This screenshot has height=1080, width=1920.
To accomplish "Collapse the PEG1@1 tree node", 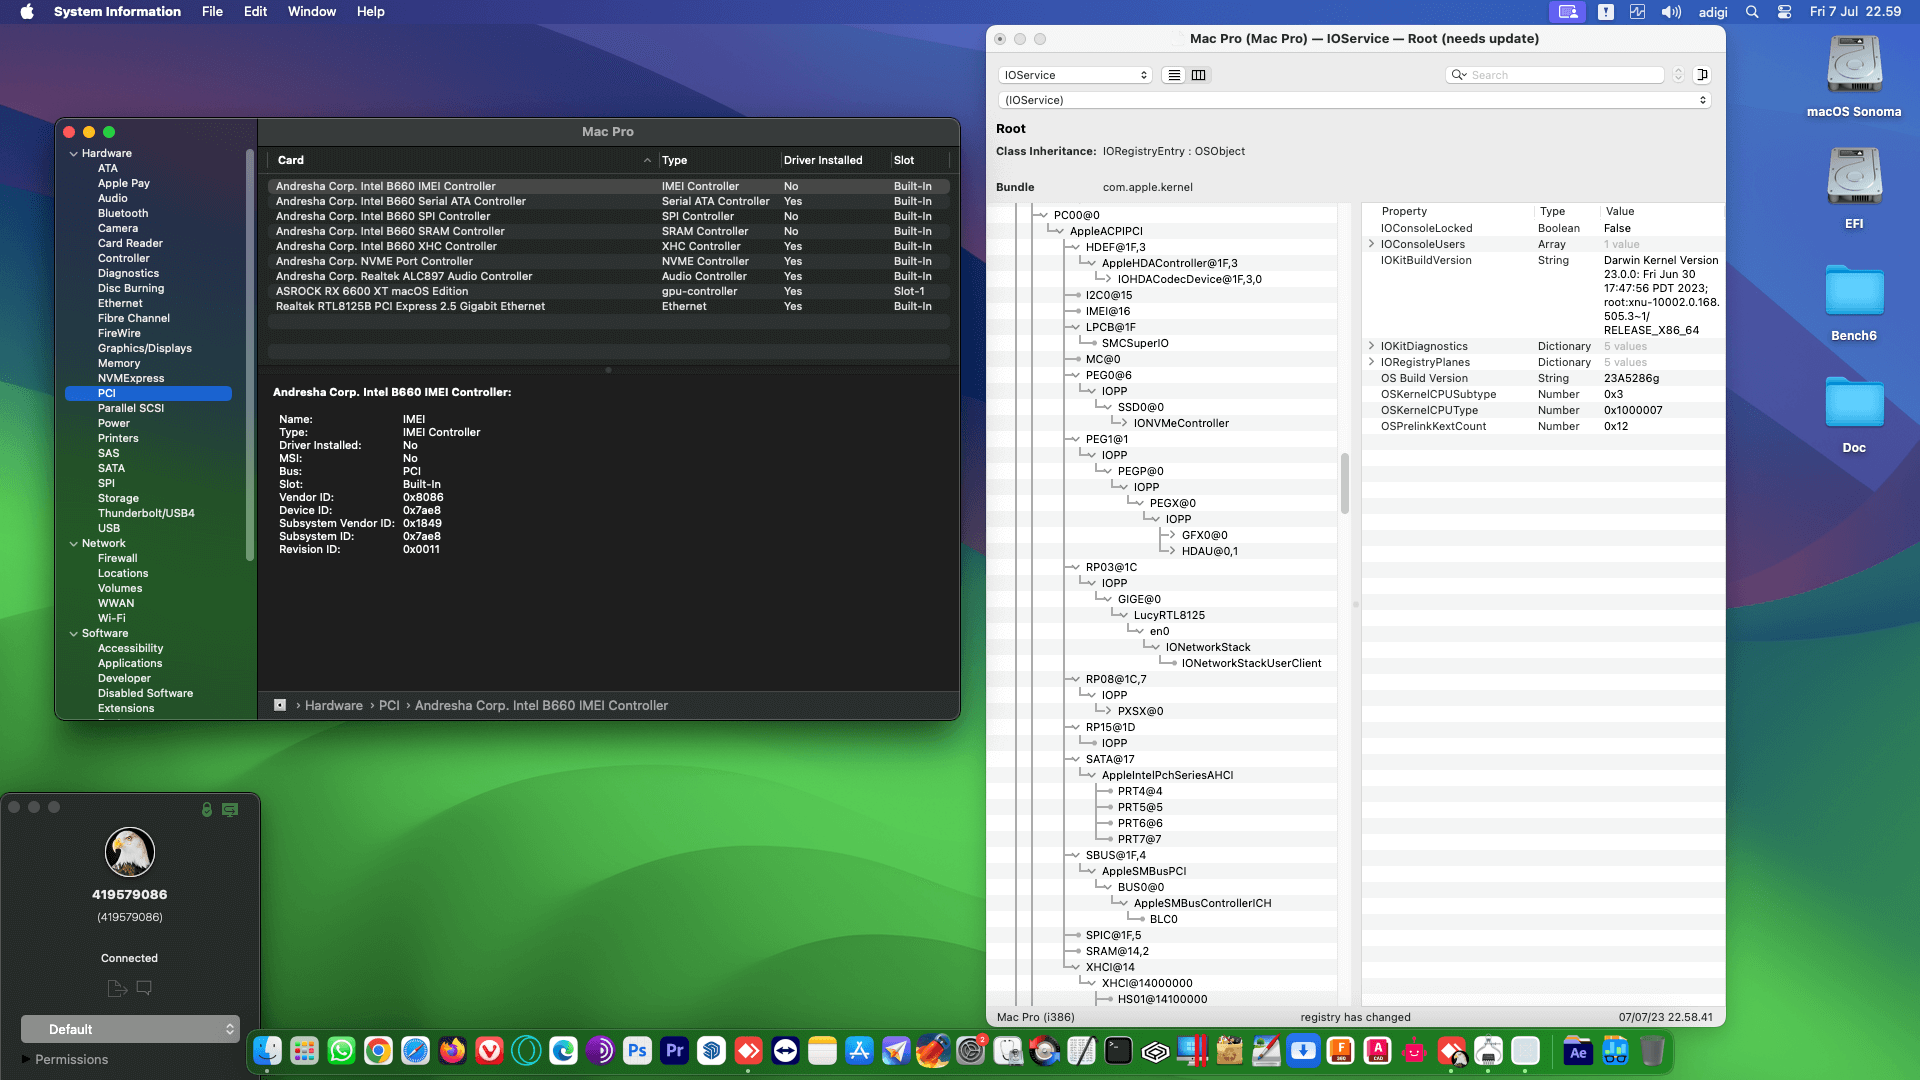I will [x=1075, y=439].
